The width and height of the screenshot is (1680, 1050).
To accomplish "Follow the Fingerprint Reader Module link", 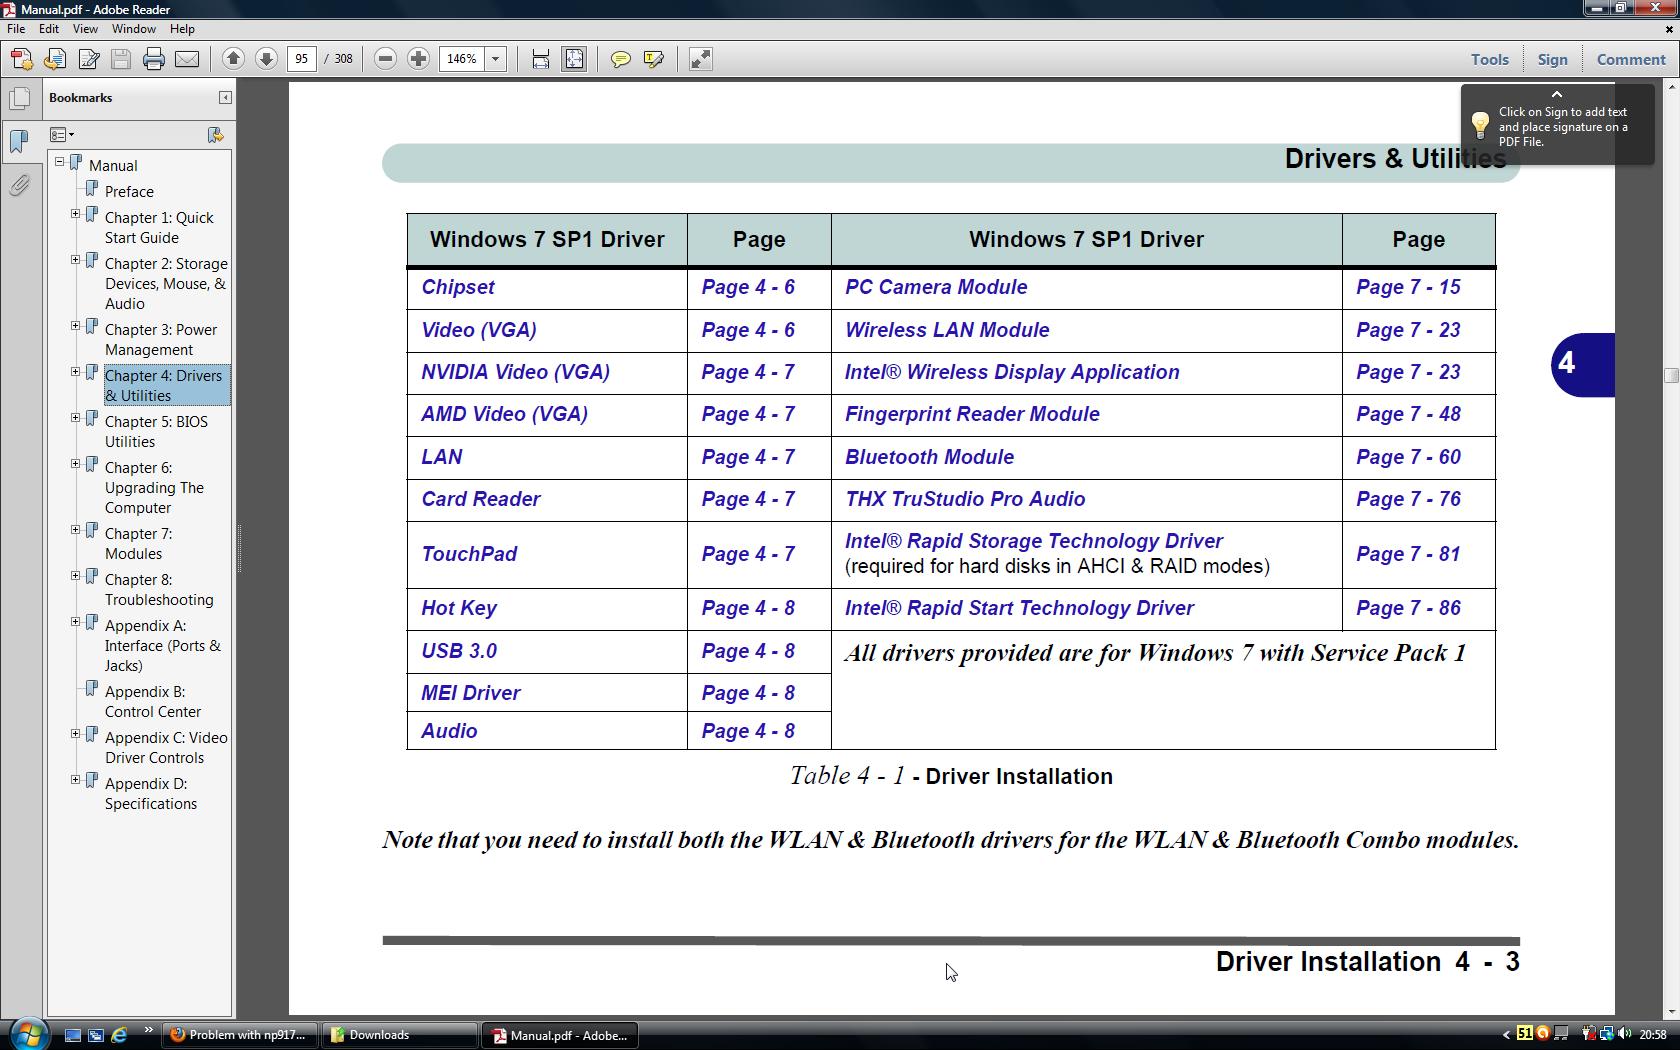I will click(972, 414).
